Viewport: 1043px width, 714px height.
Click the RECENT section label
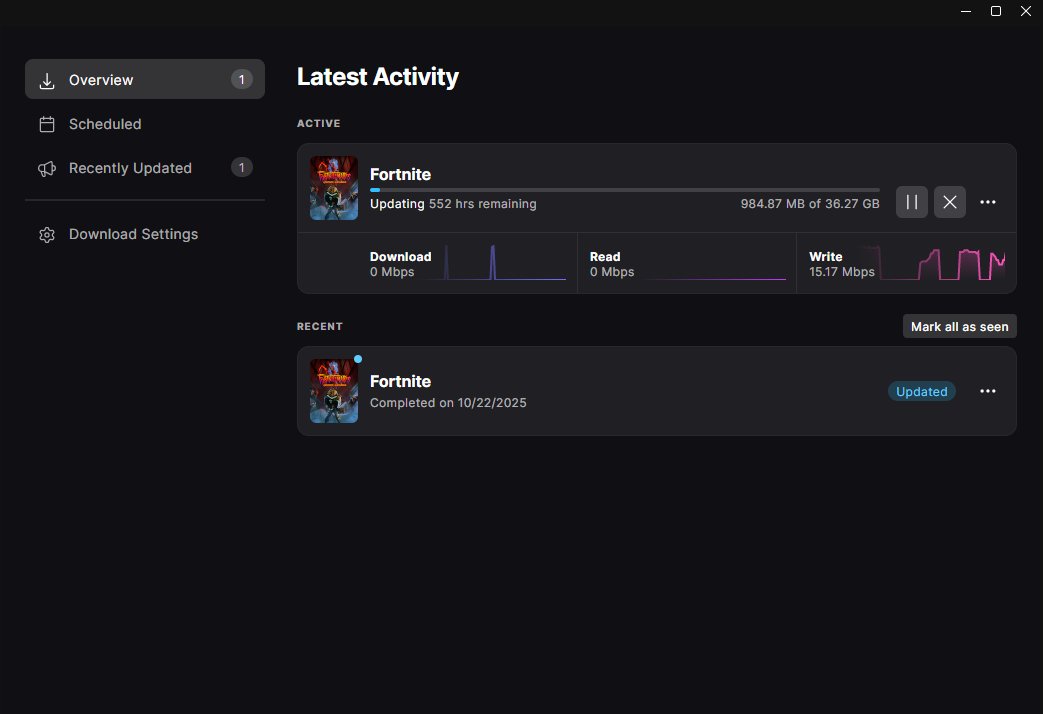pyautogui.click(x=319, y=326)
